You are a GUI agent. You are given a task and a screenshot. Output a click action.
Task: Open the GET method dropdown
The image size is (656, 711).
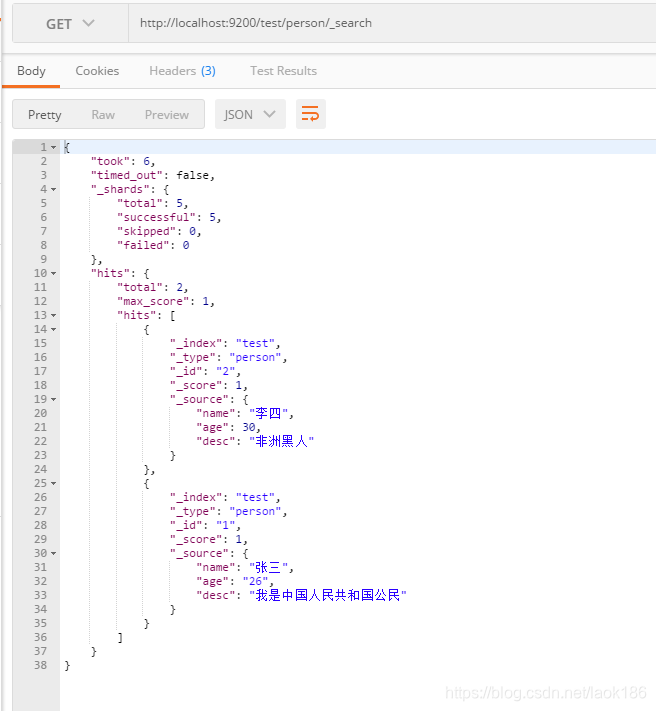[x=70, y=24]
